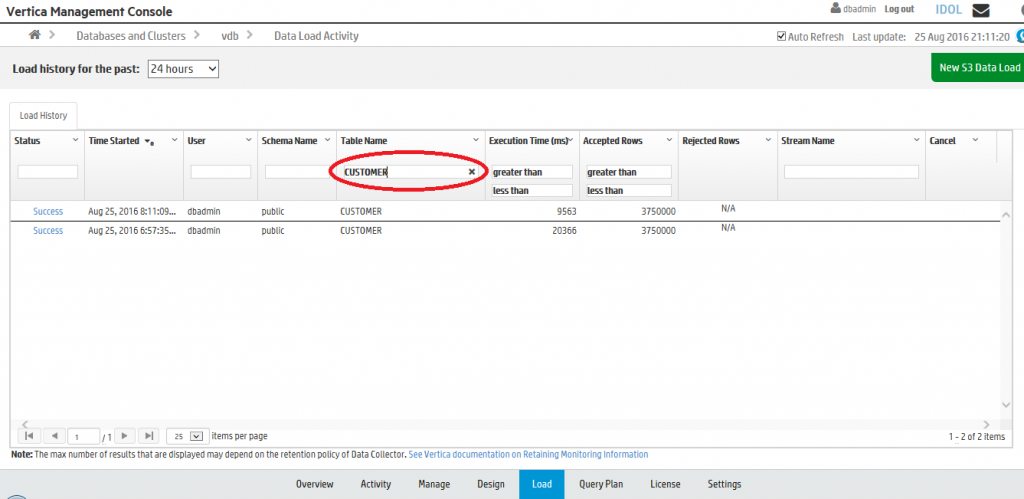Open the Cancel column menu

975,140
